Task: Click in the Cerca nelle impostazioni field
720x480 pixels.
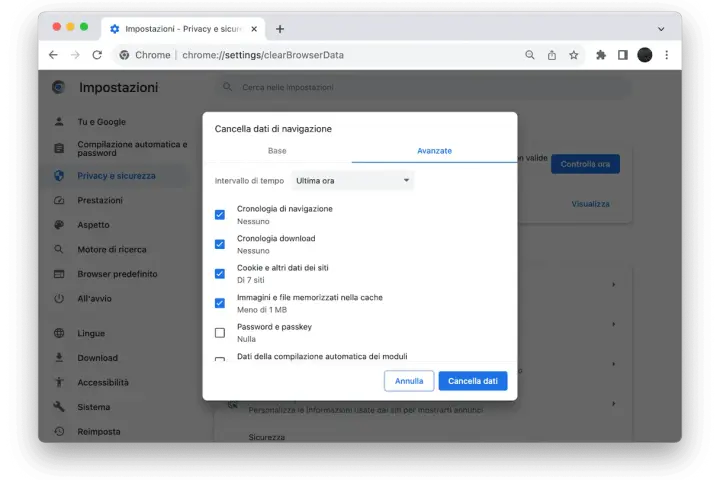Action: tap(422, 87)
